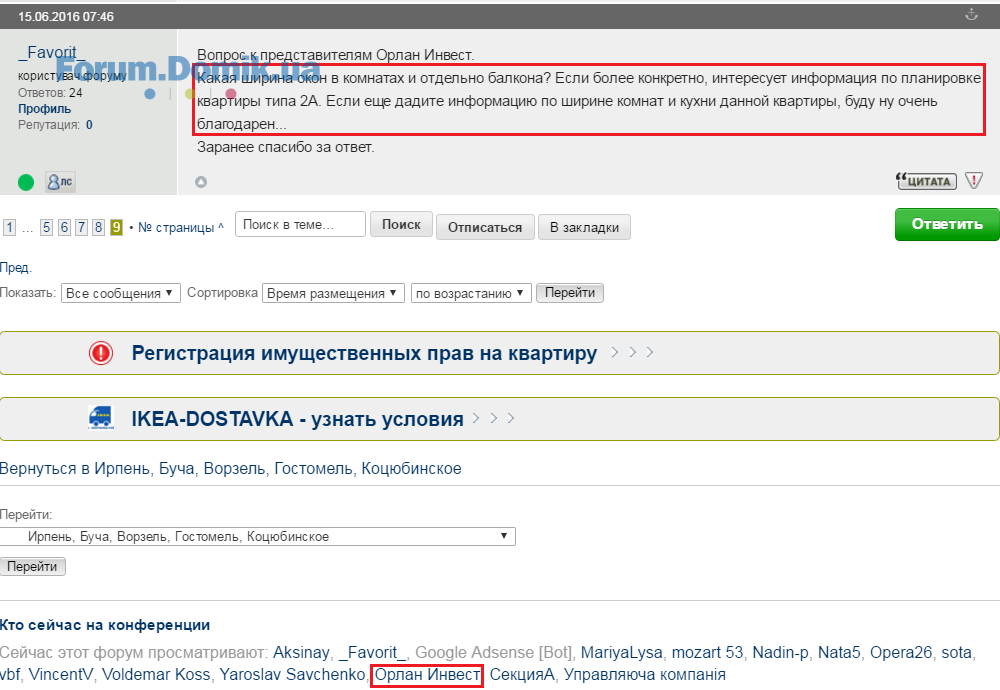
Task: Open _Favorit_ in the online users list
Action: (x=372, y=653)
